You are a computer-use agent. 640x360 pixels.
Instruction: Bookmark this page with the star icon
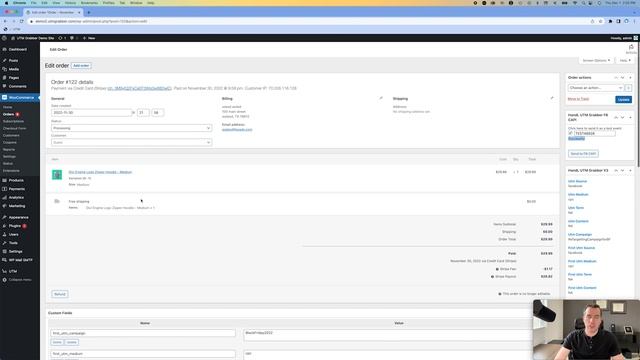(600, 21)
